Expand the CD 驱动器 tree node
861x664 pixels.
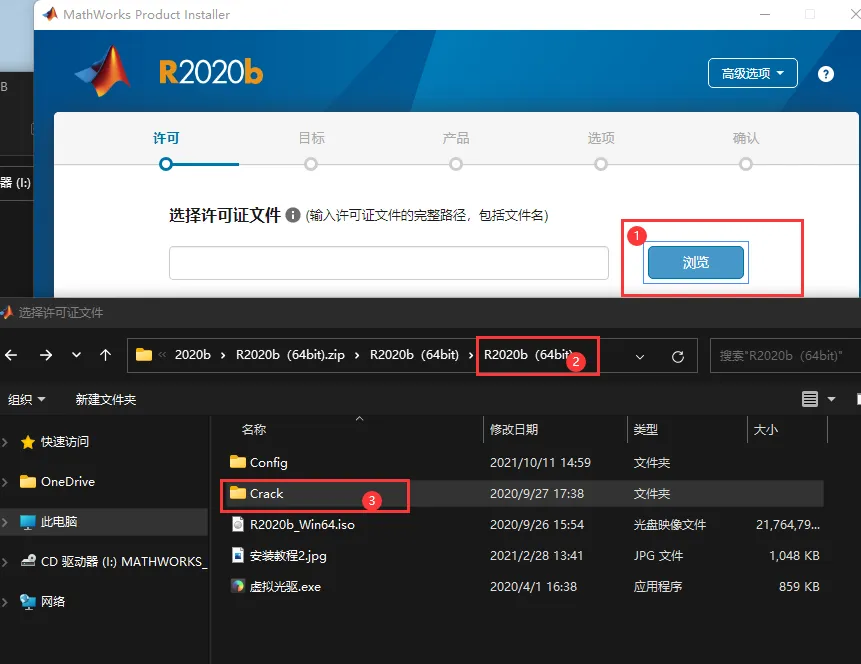5,562
